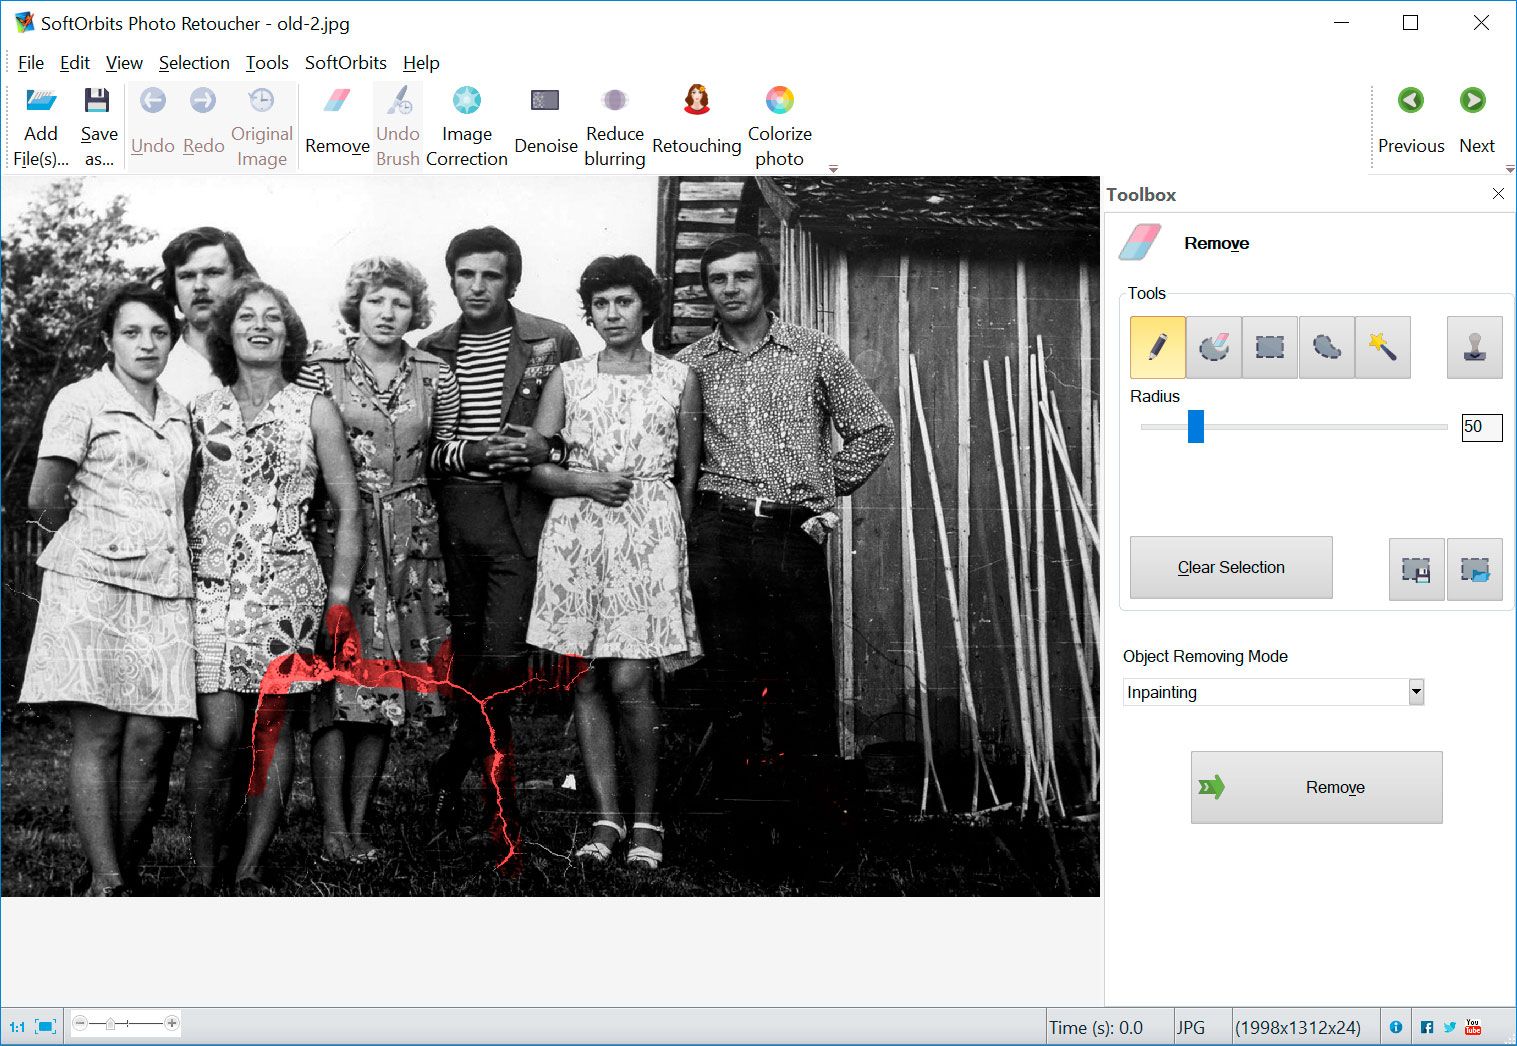
Task: Choose the clone stamp tool
Action: [1474, 347]
